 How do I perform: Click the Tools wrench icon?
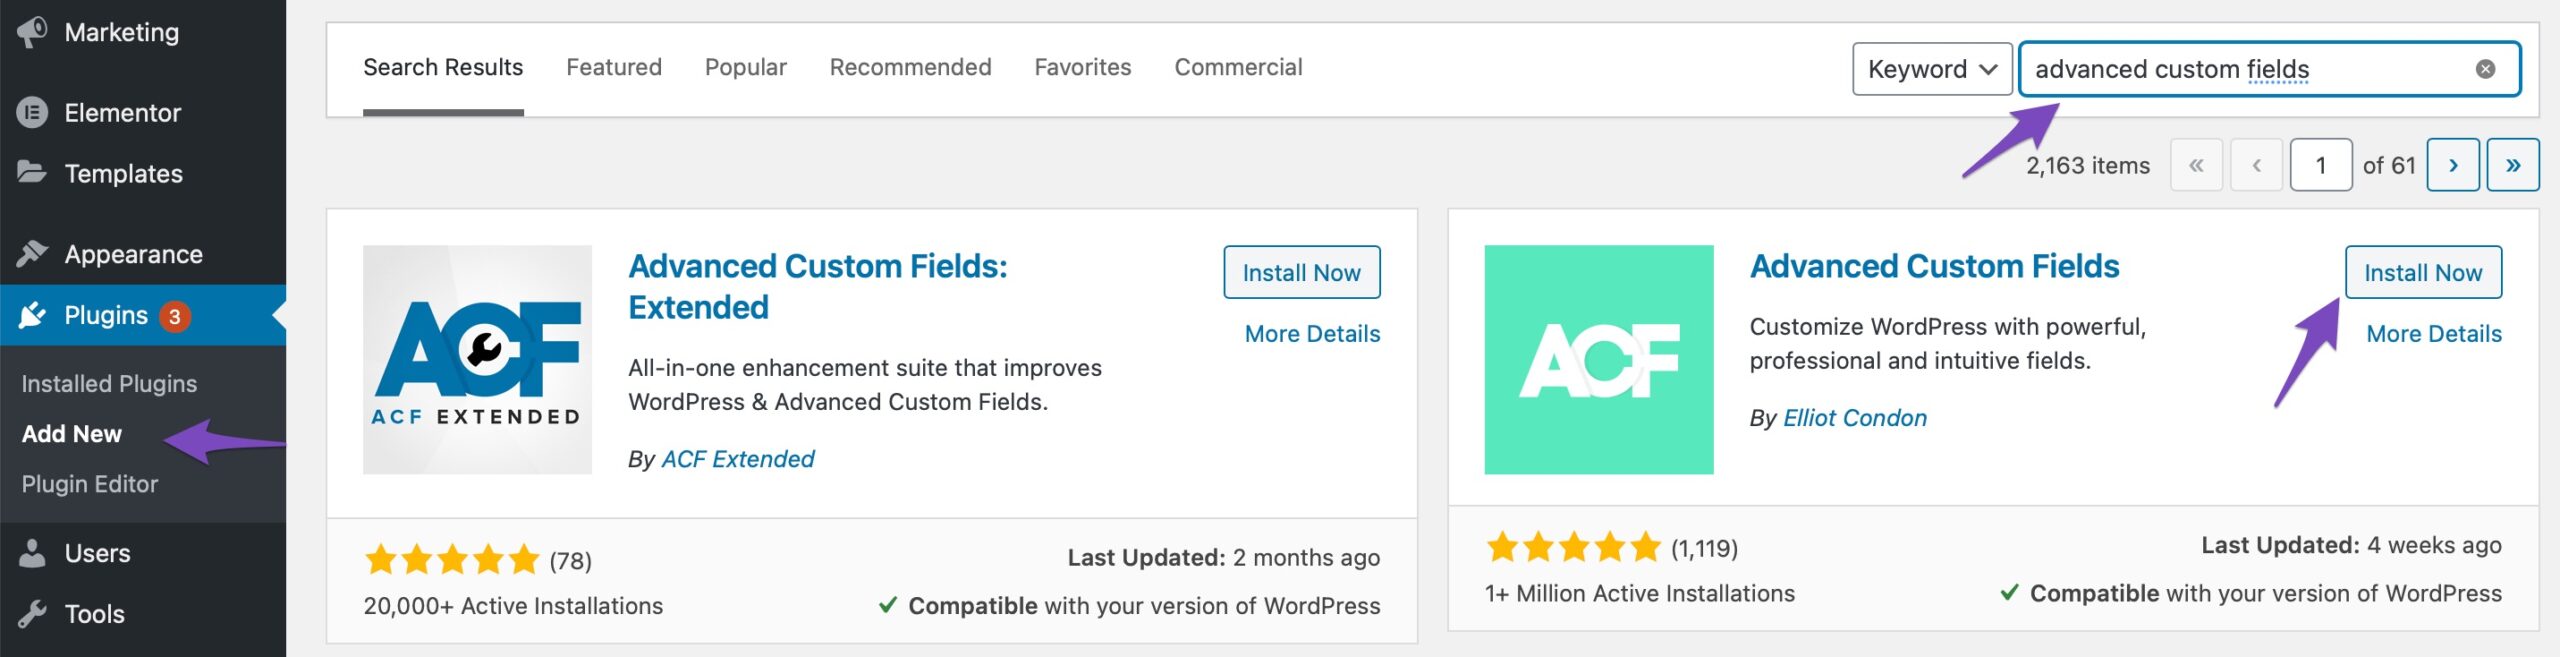click(x=32, y=614)
